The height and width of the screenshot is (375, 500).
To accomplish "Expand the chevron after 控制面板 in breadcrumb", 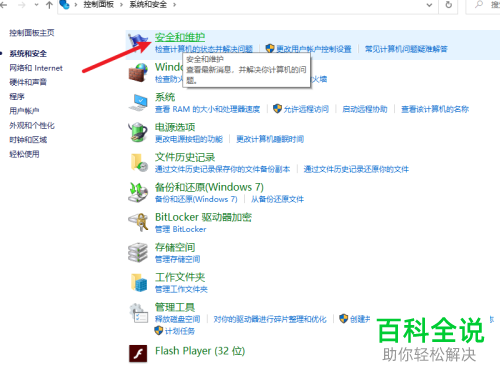I will click(121, 5).
